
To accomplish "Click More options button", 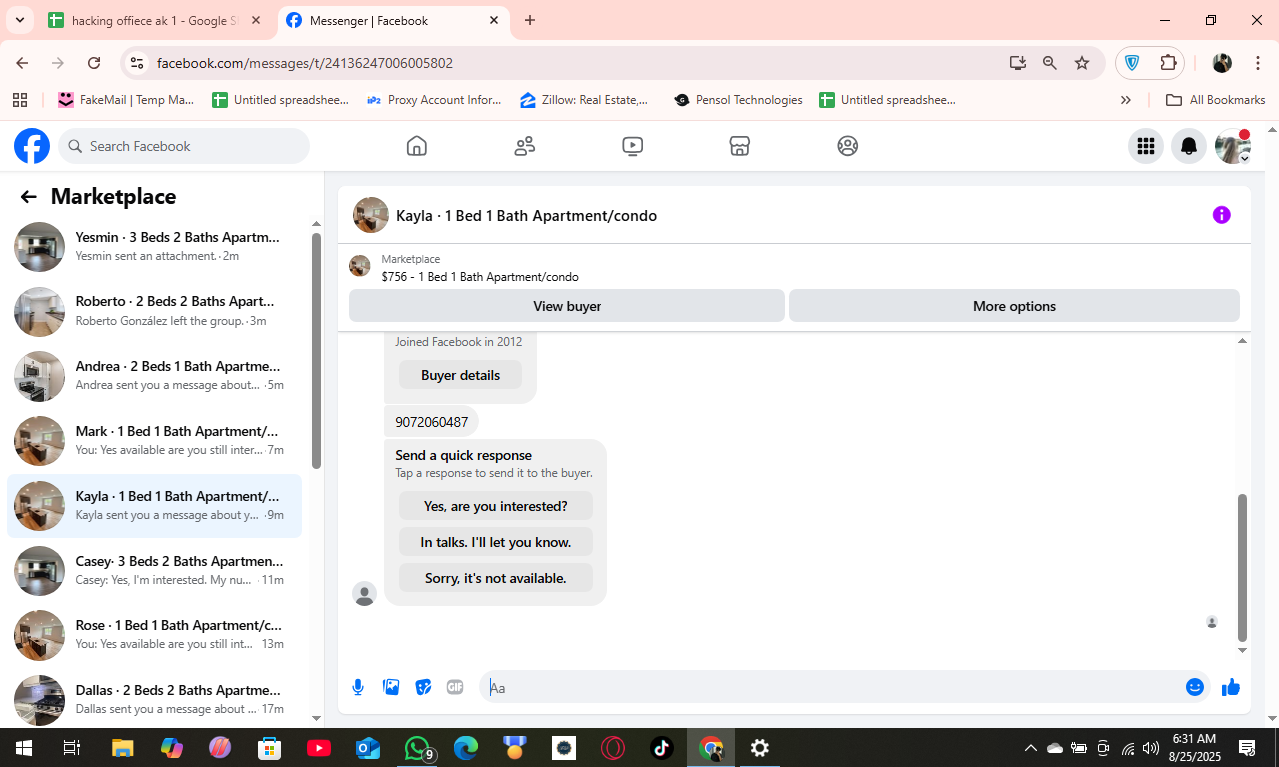I will [1014, 306].
